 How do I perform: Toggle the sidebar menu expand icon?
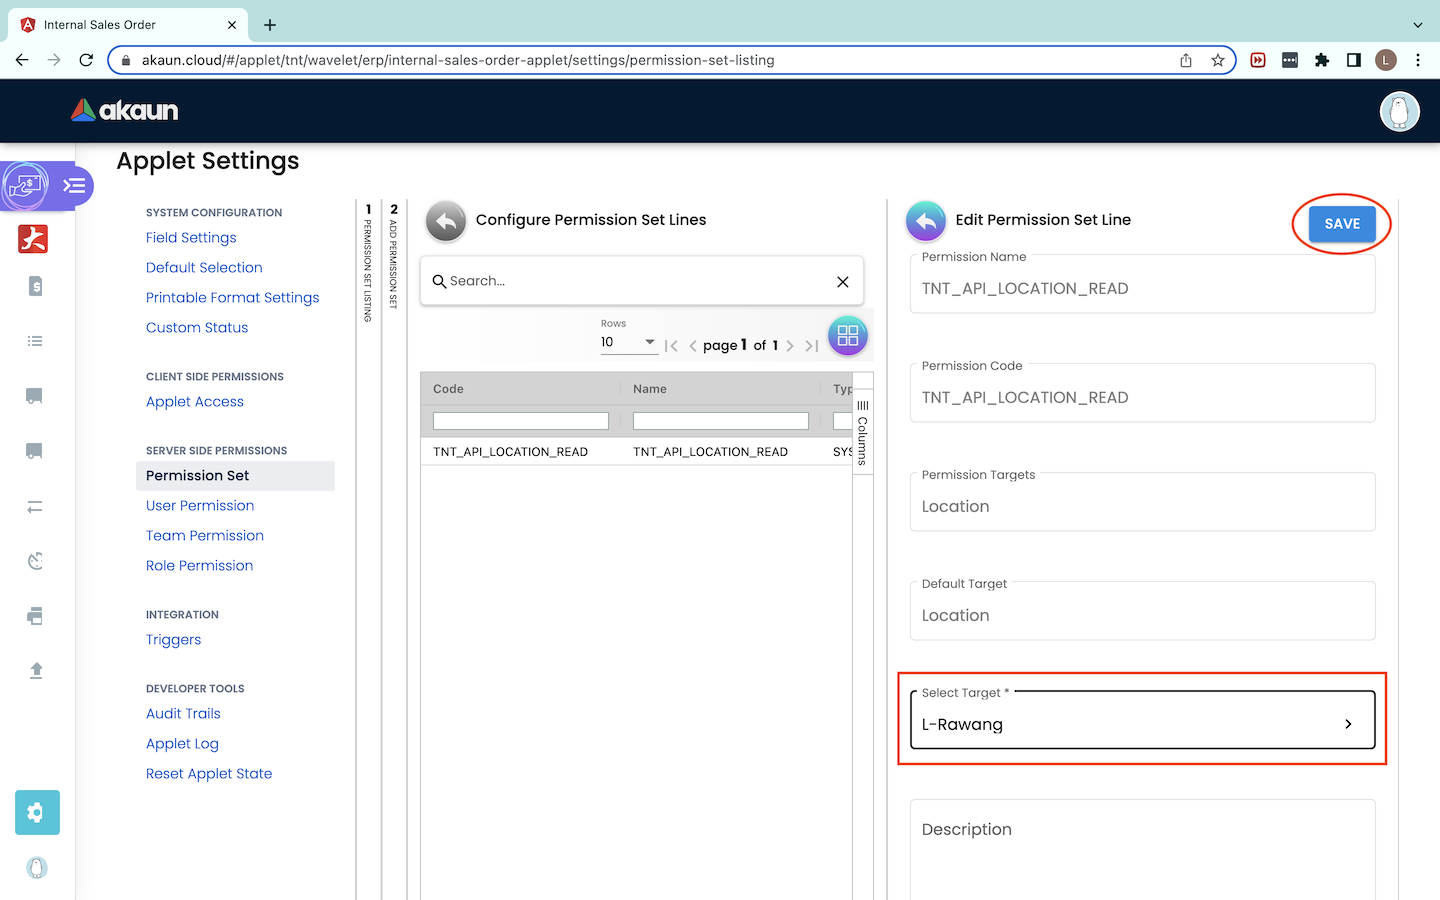click(x=74, y=186)
